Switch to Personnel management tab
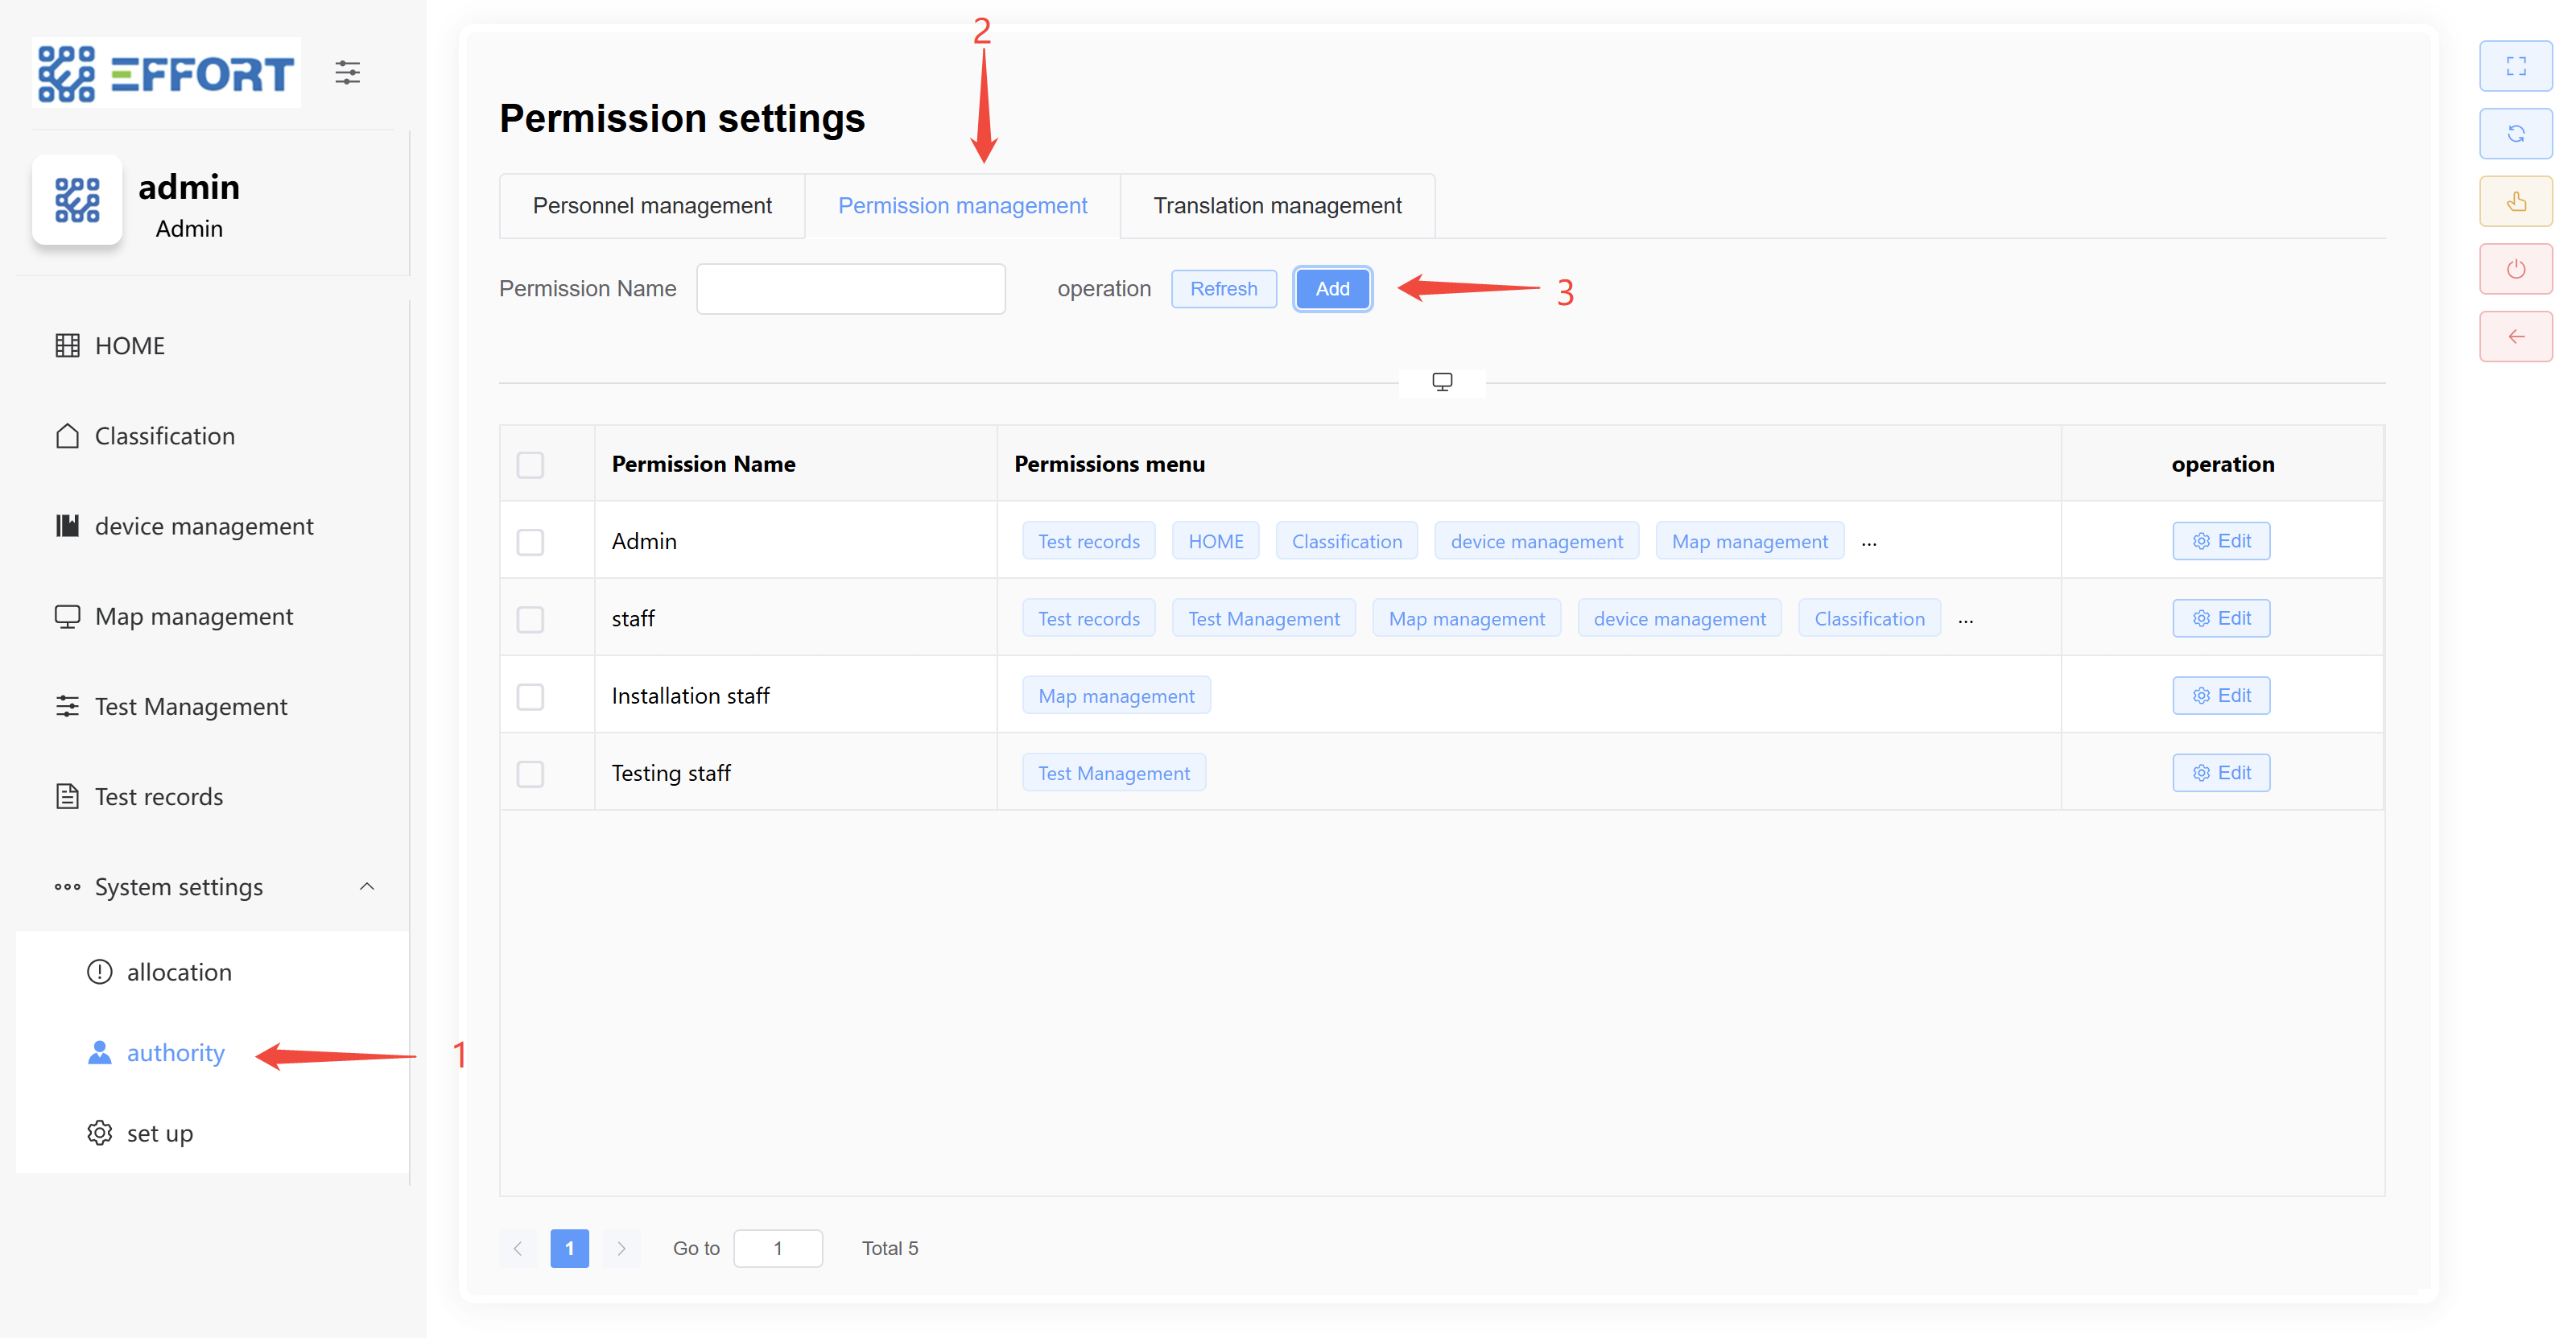The height and width of the screenshot is (1338, 2576). 652,206
